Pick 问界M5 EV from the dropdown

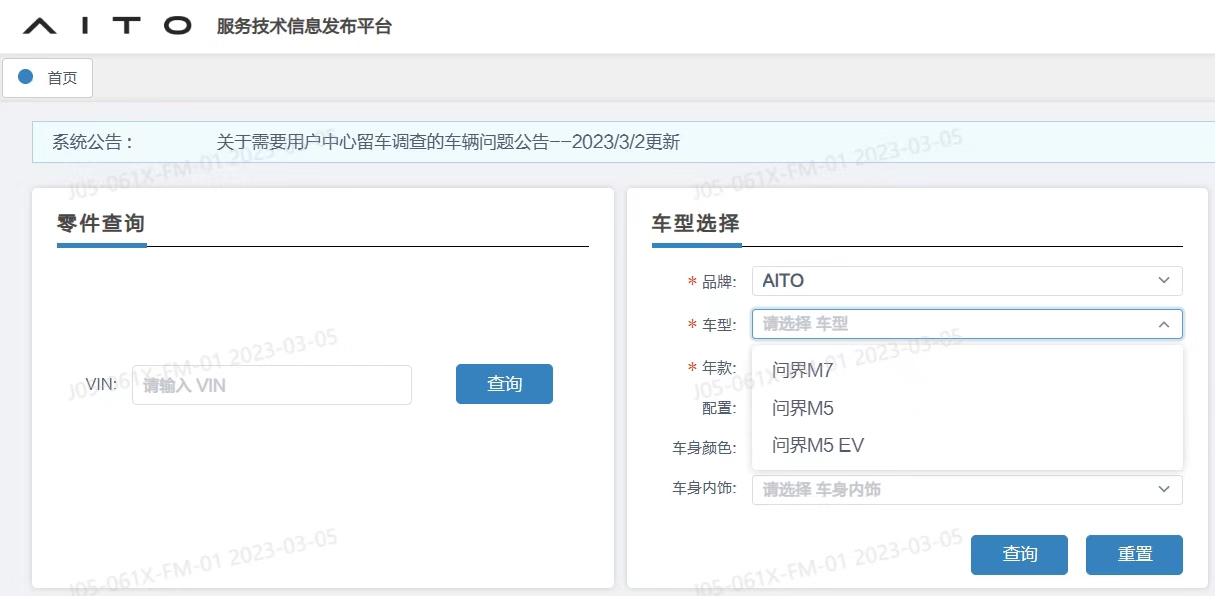(x=818, y=445)
